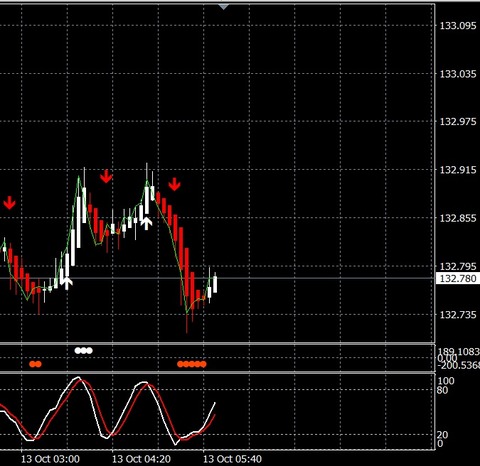
Task: Click the 13 Oct 04:20 time label
Action: pyautogui.click(x=141, y=459)
